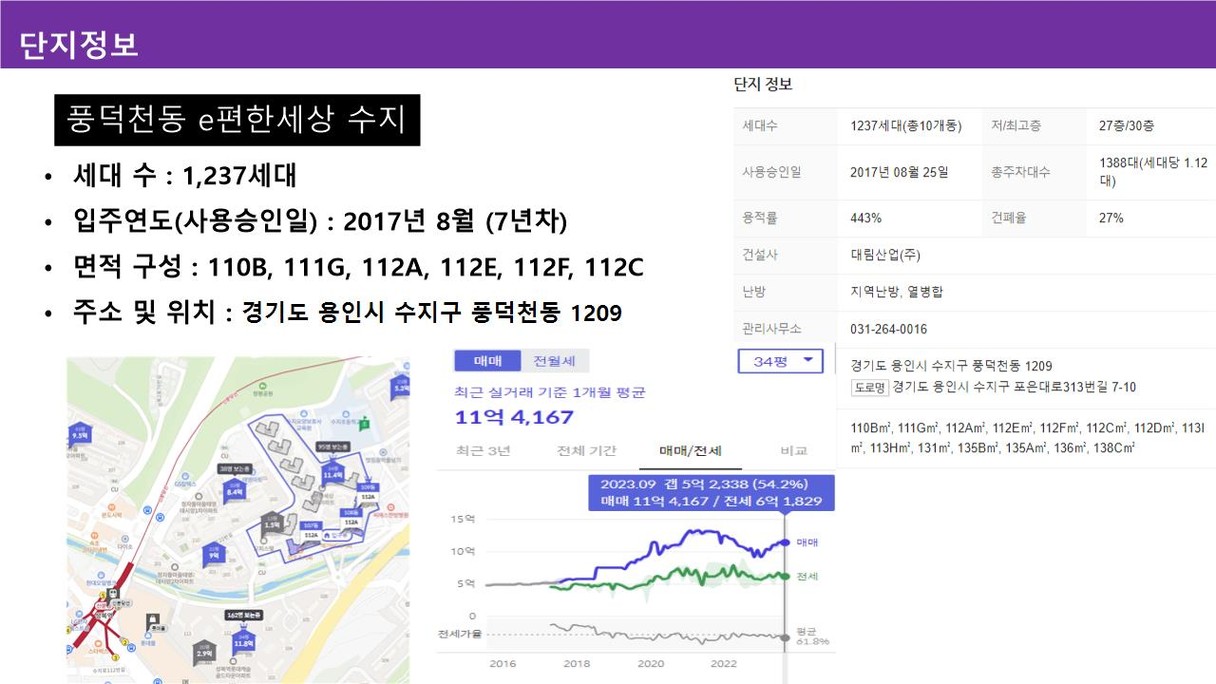Click the 5.3억 price marker on map

[402, 385]
